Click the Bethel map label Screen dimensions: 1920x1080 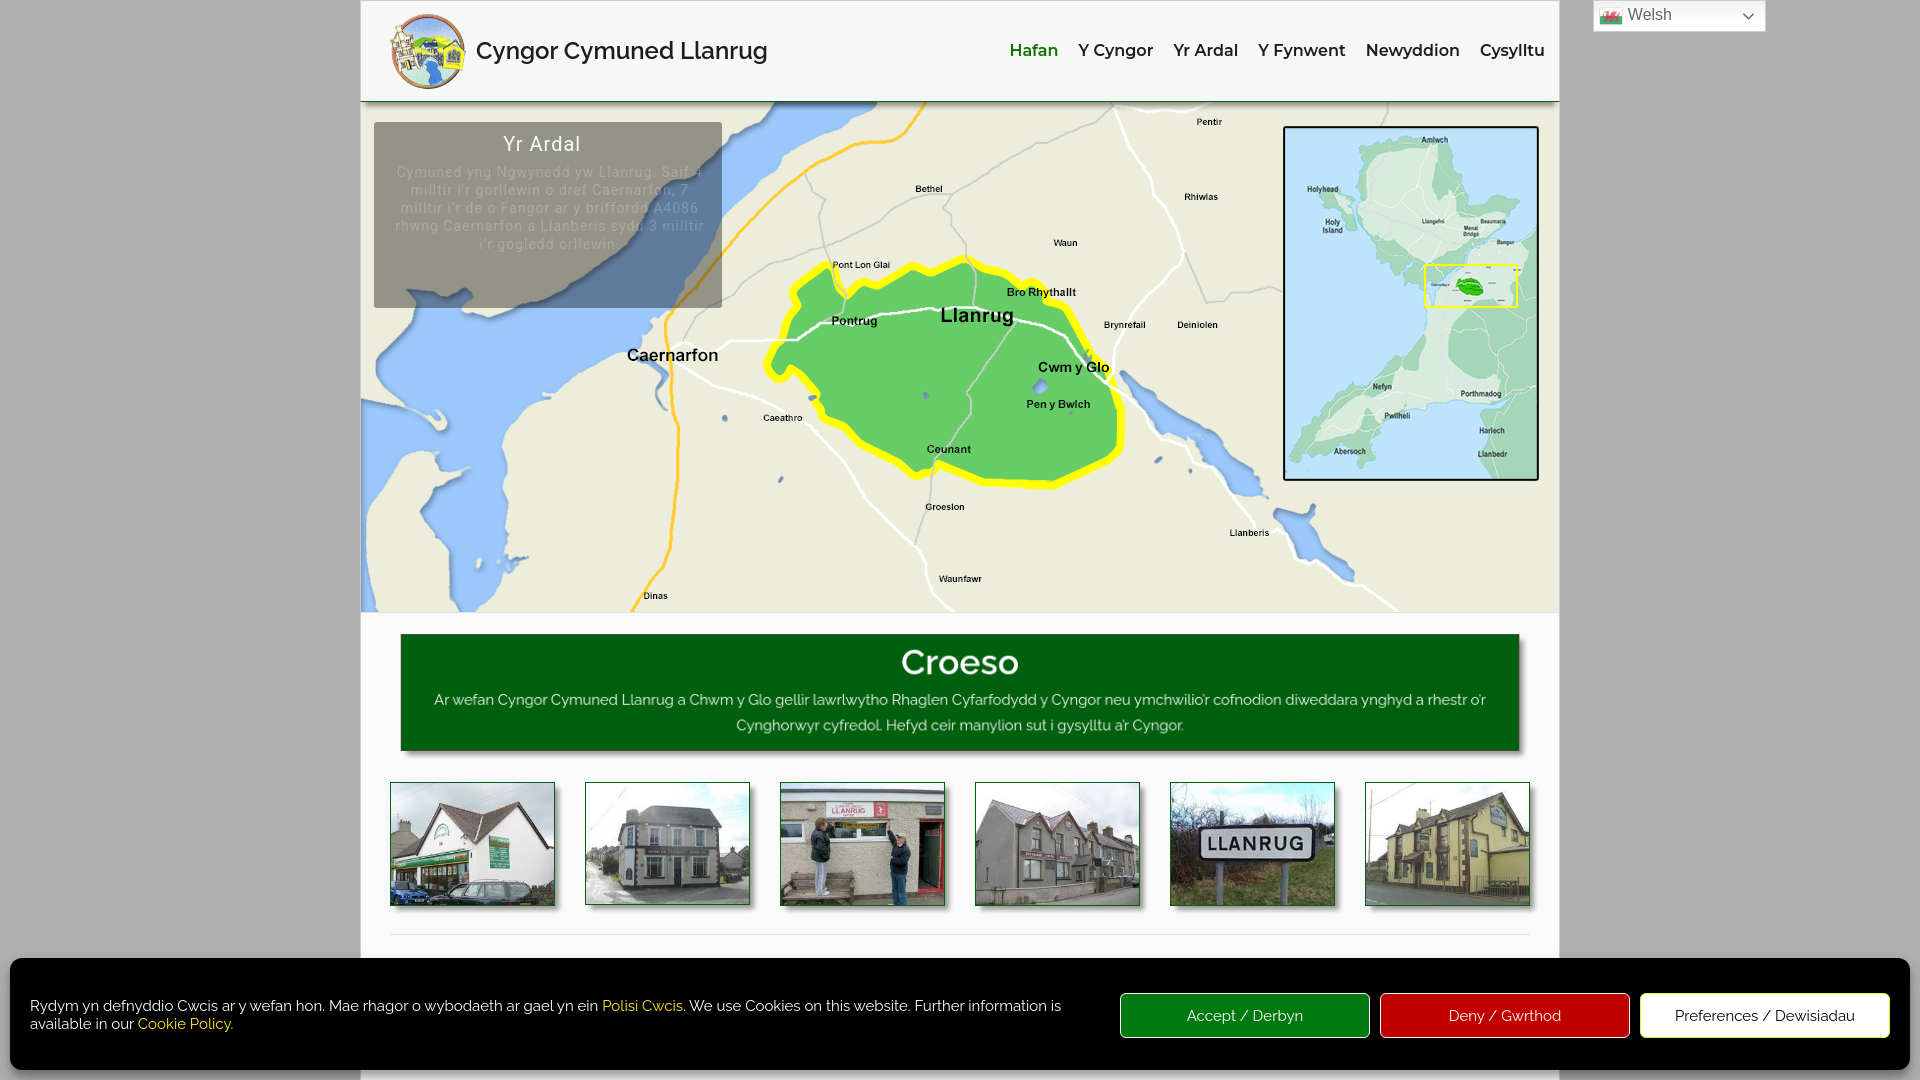click(928, 189)
